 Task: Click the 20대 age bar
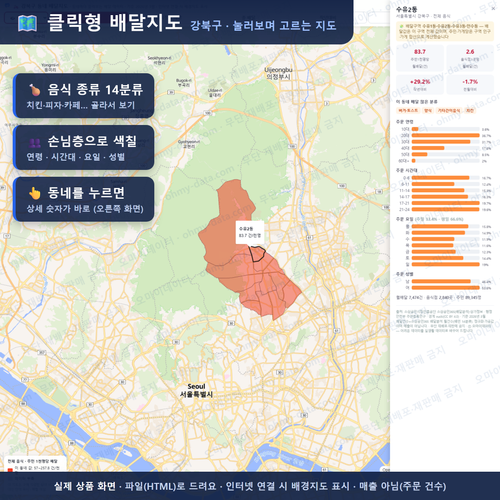click(x=445, y=135)
